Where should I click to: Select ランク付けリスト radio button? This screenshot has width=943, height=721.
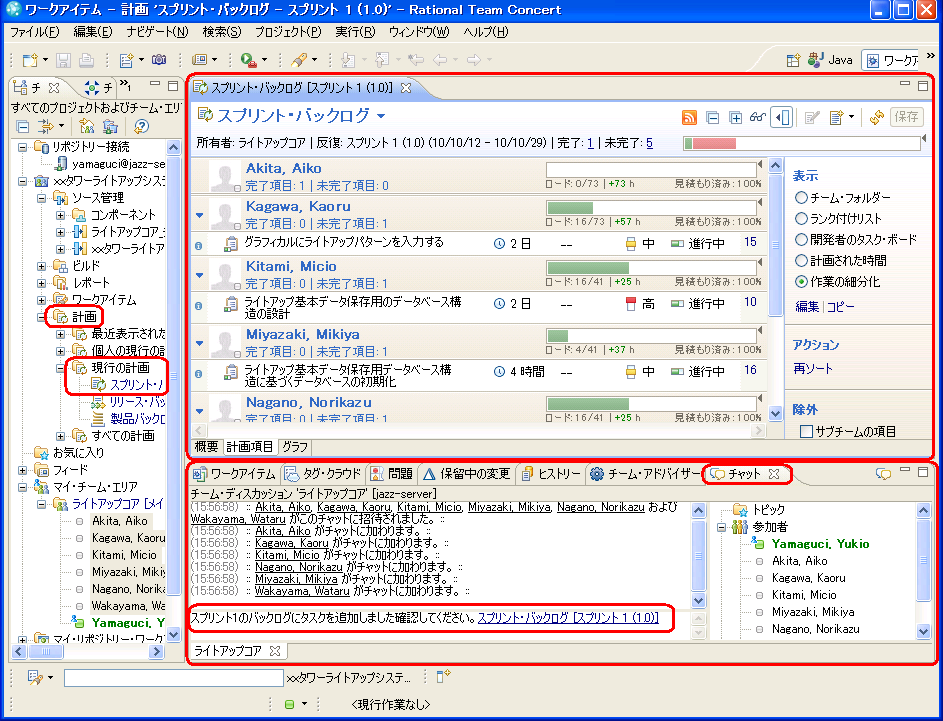point(801,218)
